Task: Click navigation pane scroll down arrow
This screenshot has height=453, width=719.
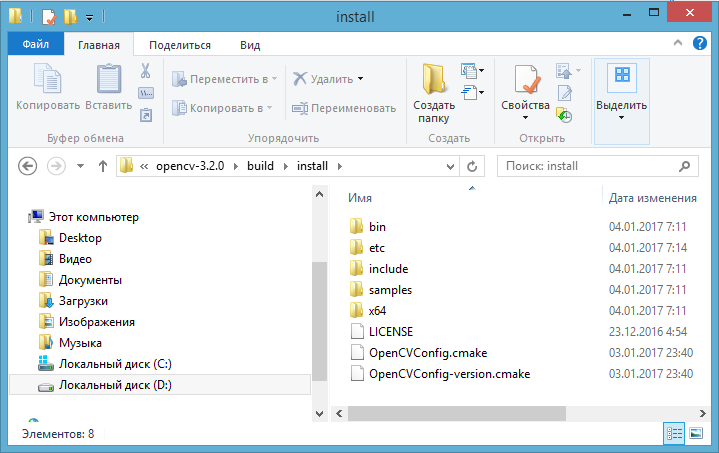Action: (x=320, y=414)
